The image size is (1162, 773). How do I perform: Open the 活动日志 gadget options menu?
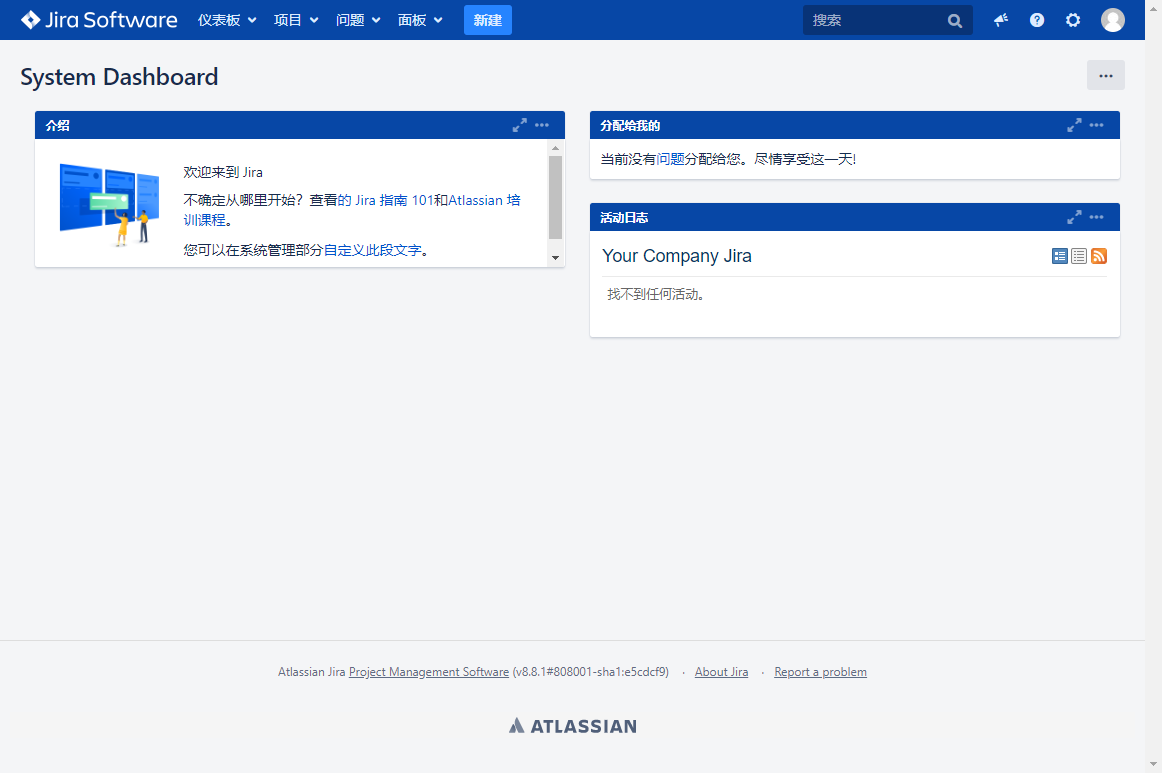(x=1096, y=217)
